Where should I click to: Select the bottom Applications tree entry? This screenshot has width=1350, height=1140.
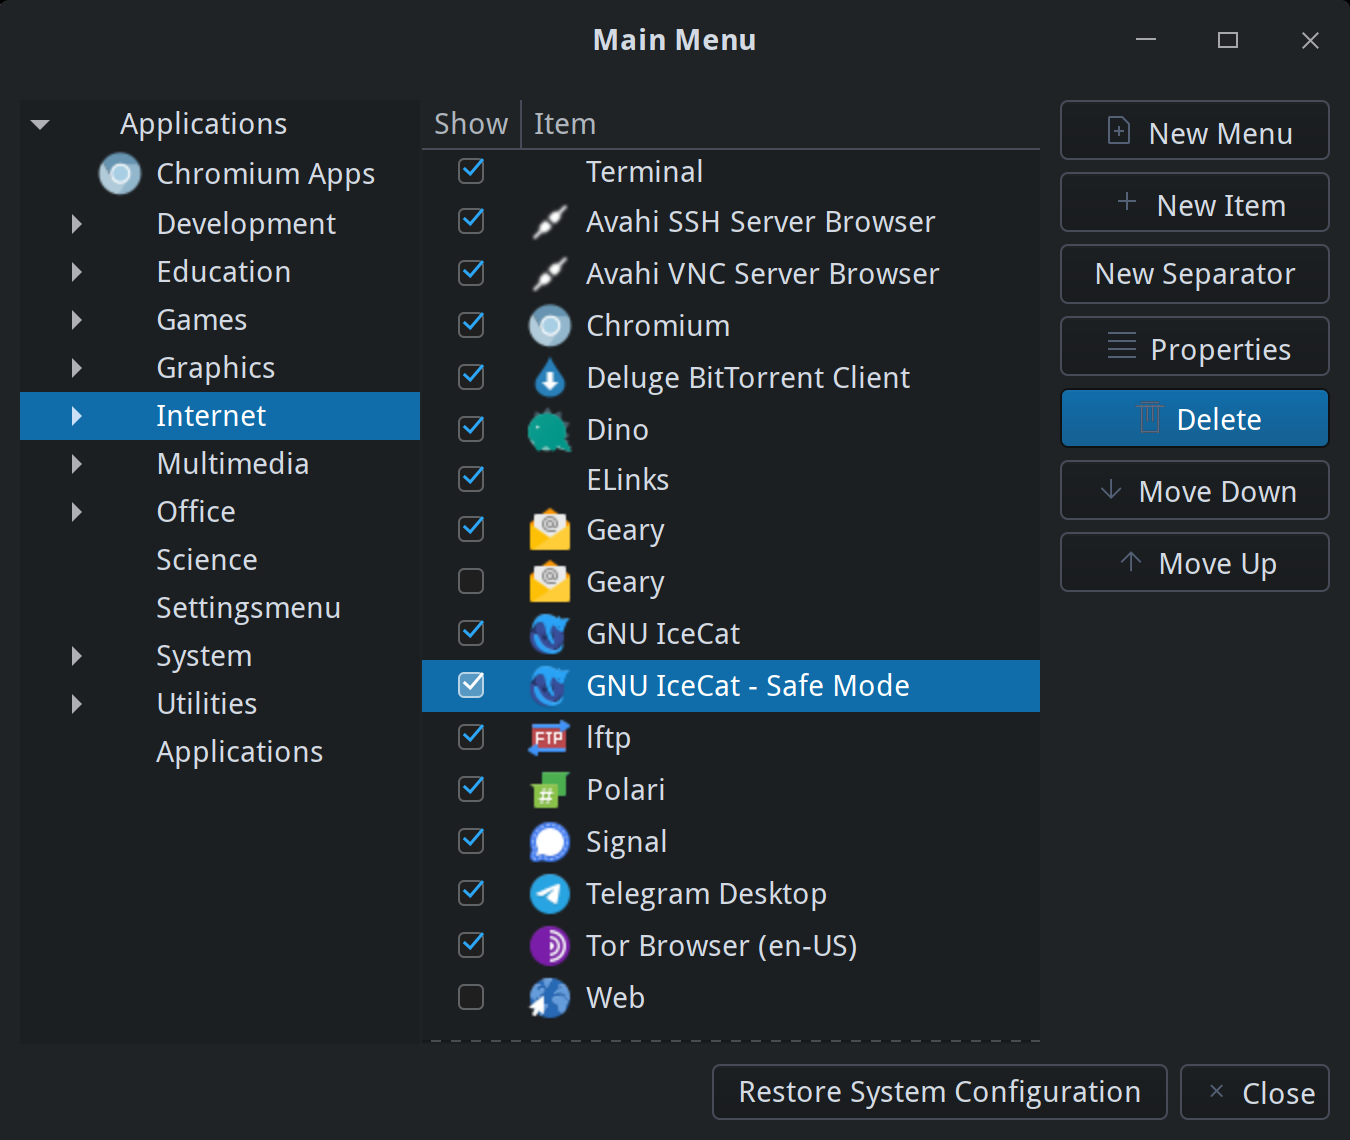(240, 752)
